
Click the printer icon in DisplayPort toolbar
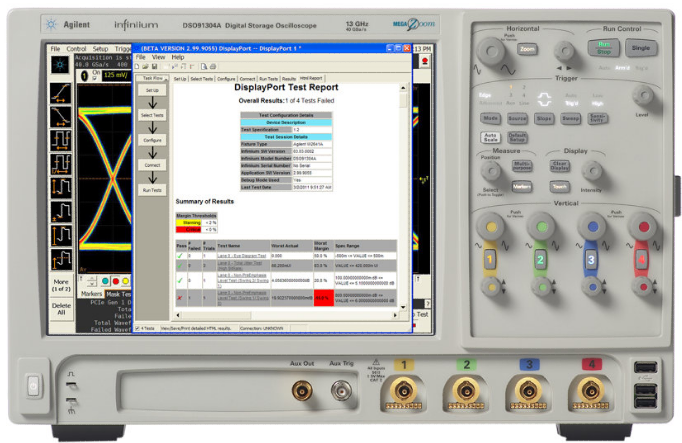coord(213,67)
